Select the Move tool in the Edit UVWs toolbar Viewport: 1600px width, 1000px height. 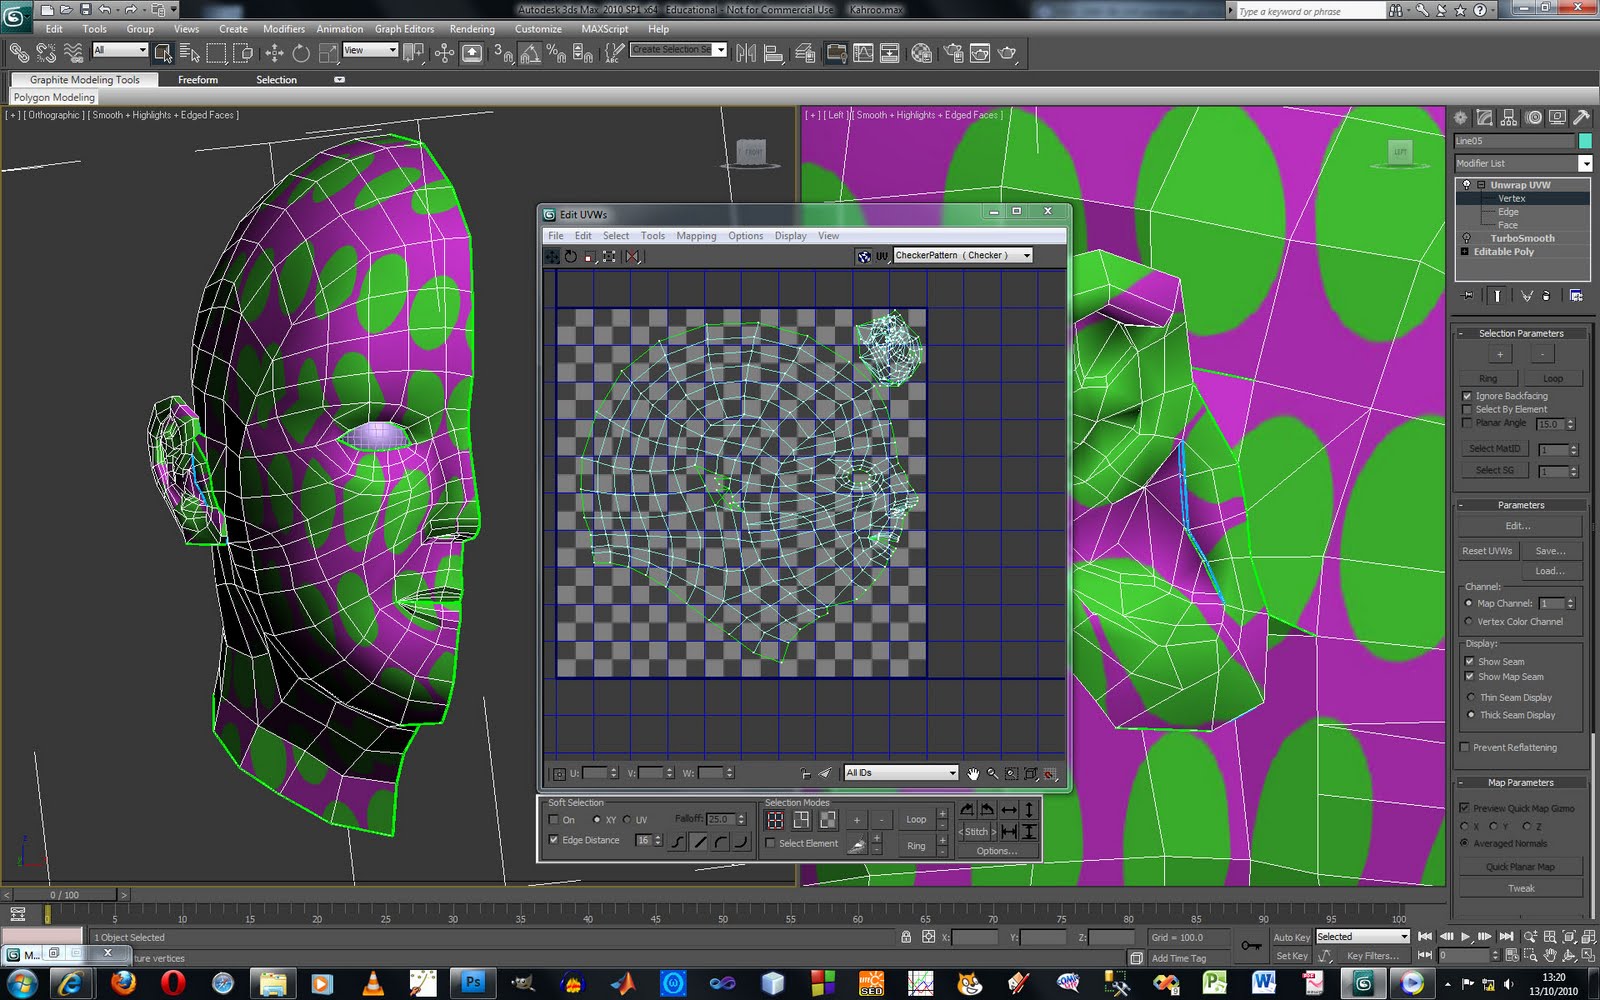[x=552, y=257]
